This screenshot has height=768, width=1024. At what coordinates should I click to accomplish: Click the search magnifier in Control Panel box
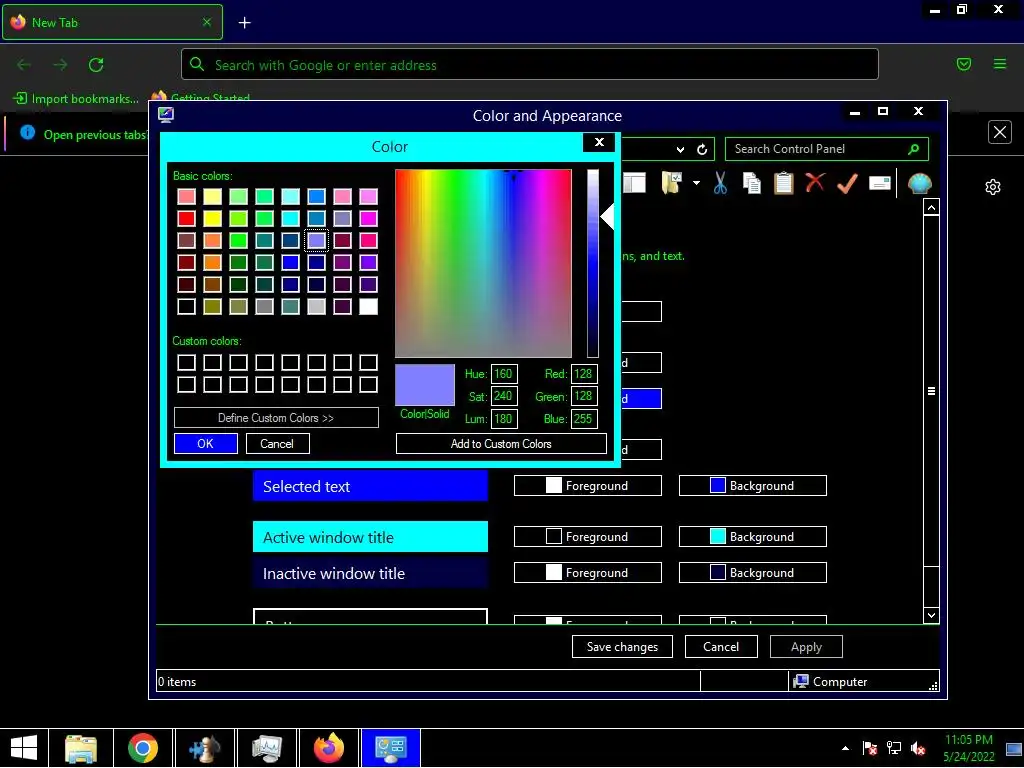coord(914,150)
